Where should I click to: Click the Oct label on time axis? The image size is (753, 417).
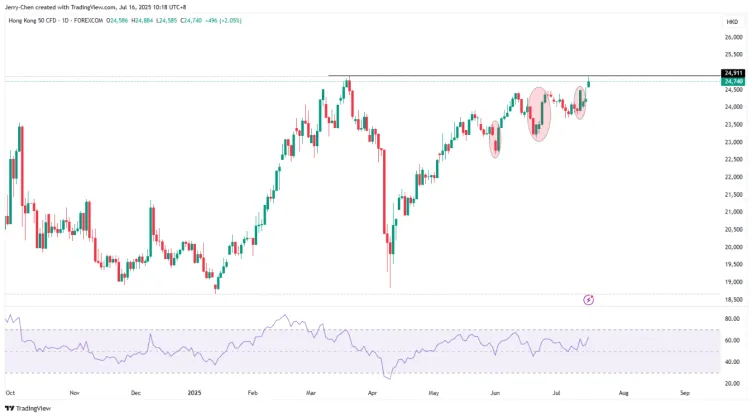coord(10,394)
